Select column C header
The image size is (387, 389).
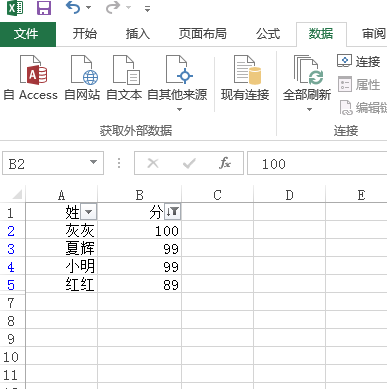(x=217, y=195)
